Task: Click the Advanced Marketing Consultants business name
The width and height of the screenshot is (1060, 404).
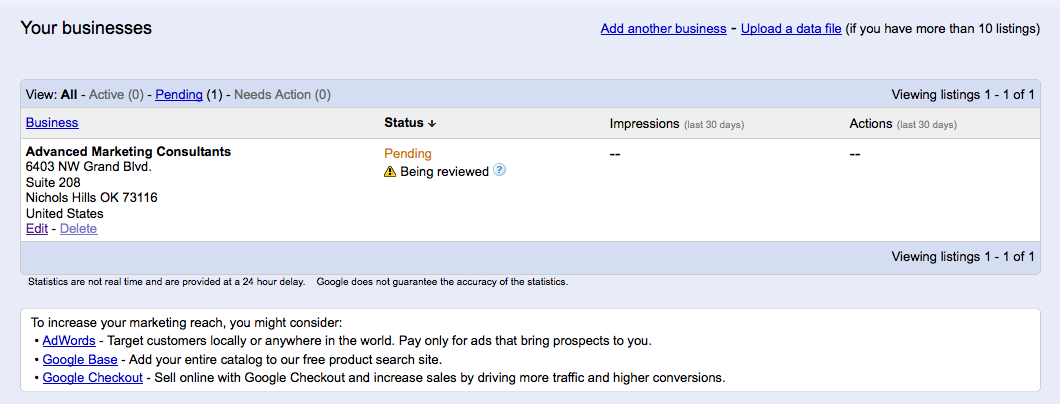Action: [x=128, y=152]
